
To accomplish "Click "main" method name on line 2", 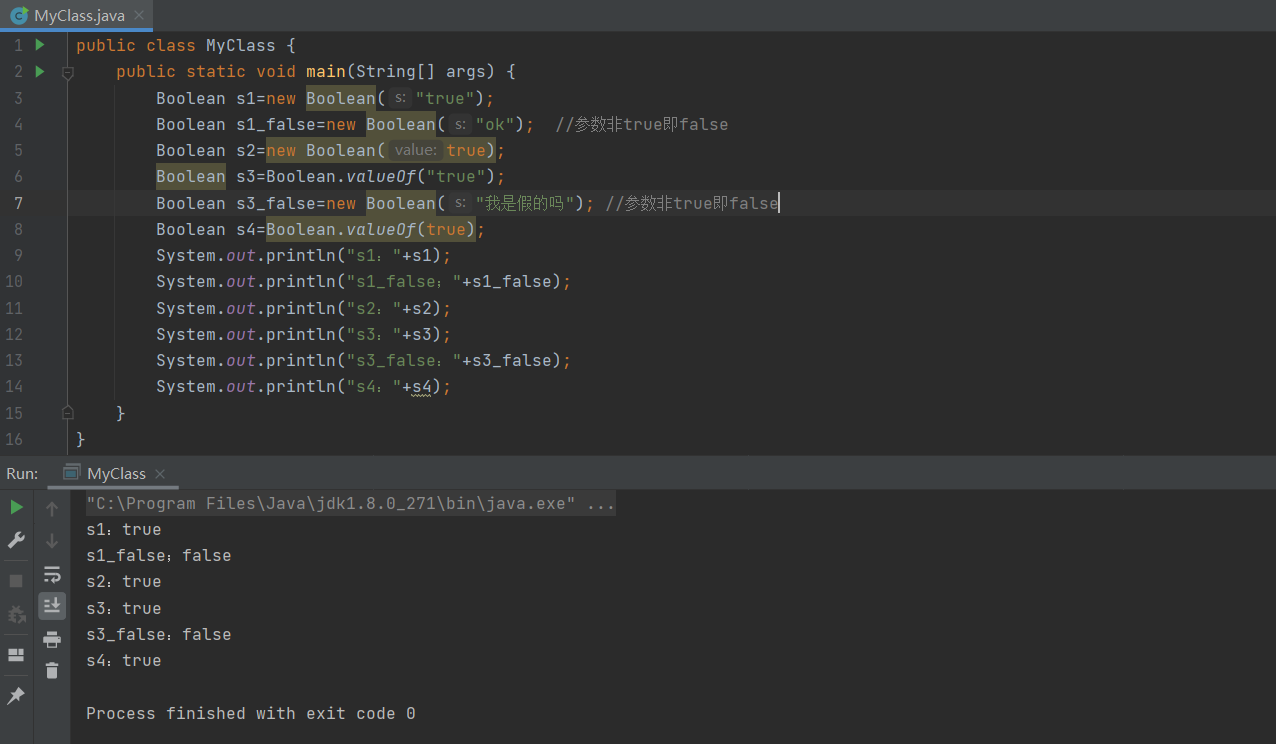I will point(326,71).
